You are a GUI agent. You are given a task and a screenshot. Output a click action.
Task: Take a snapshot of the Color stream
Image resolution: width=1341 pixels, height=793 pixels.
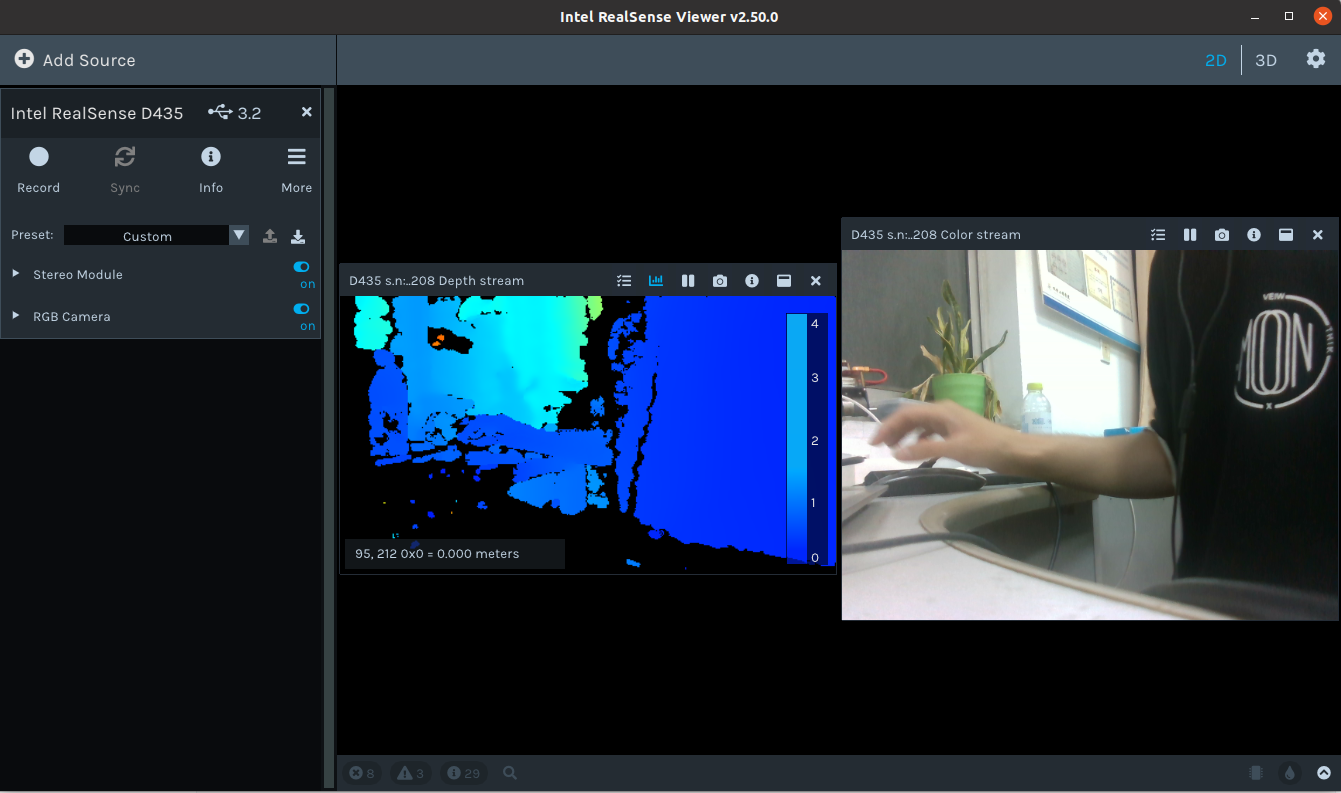click(x=1221, y=235)
